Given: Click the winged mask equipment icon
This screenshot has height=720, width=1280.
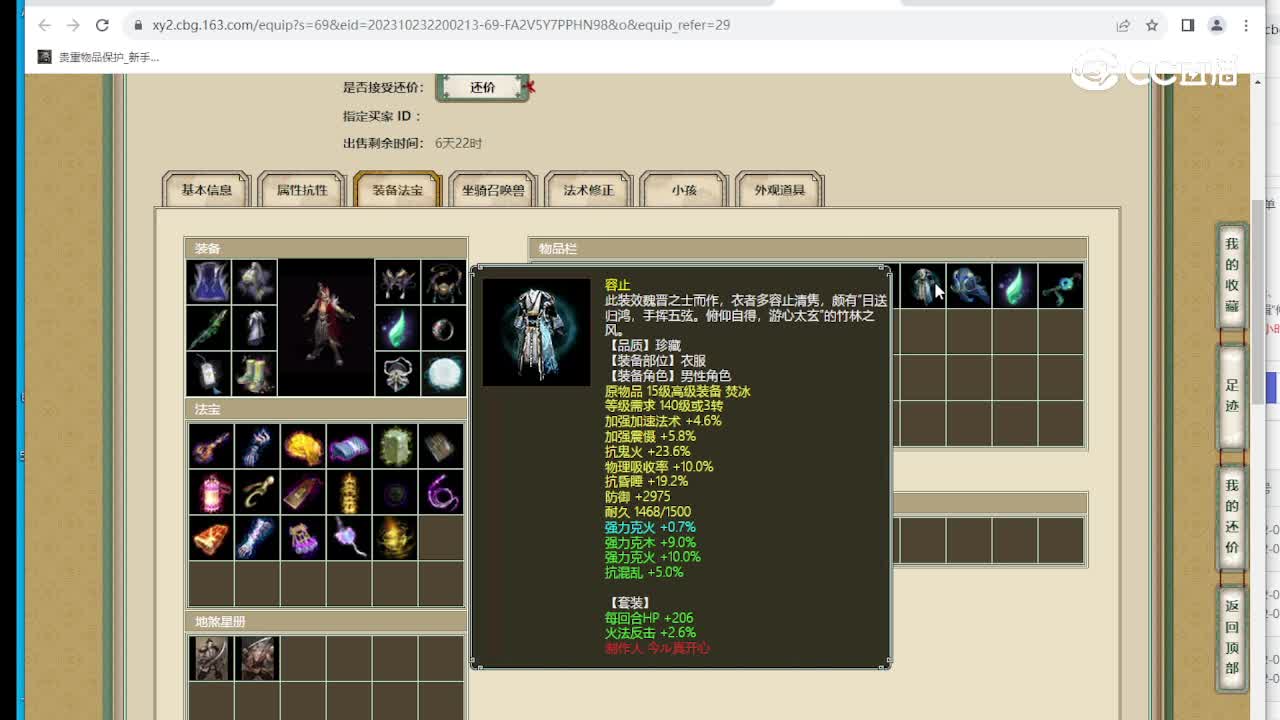Looking at the screenshot, I should (x=397, y=282).
